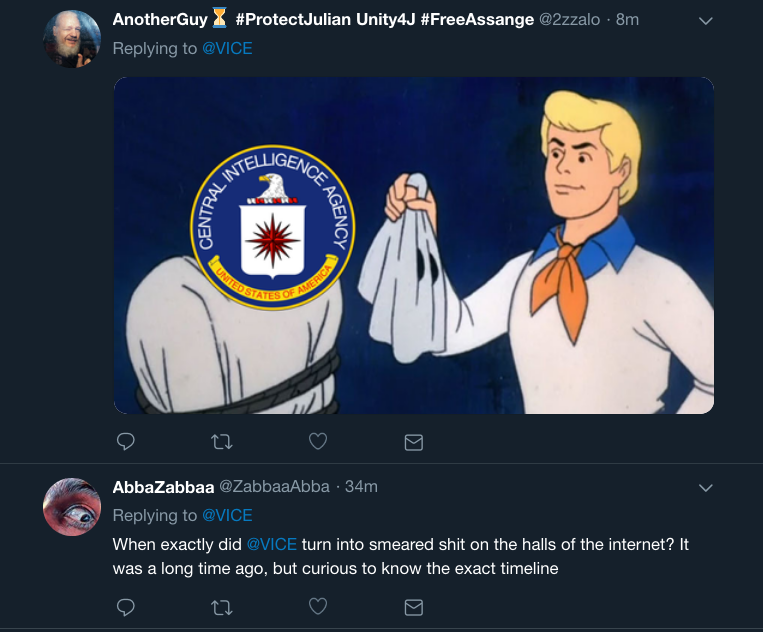The image size is (763, 632).
Task: Share AbbaZabbaa's tweet via envelope icon
Action: tap(413, 607)
